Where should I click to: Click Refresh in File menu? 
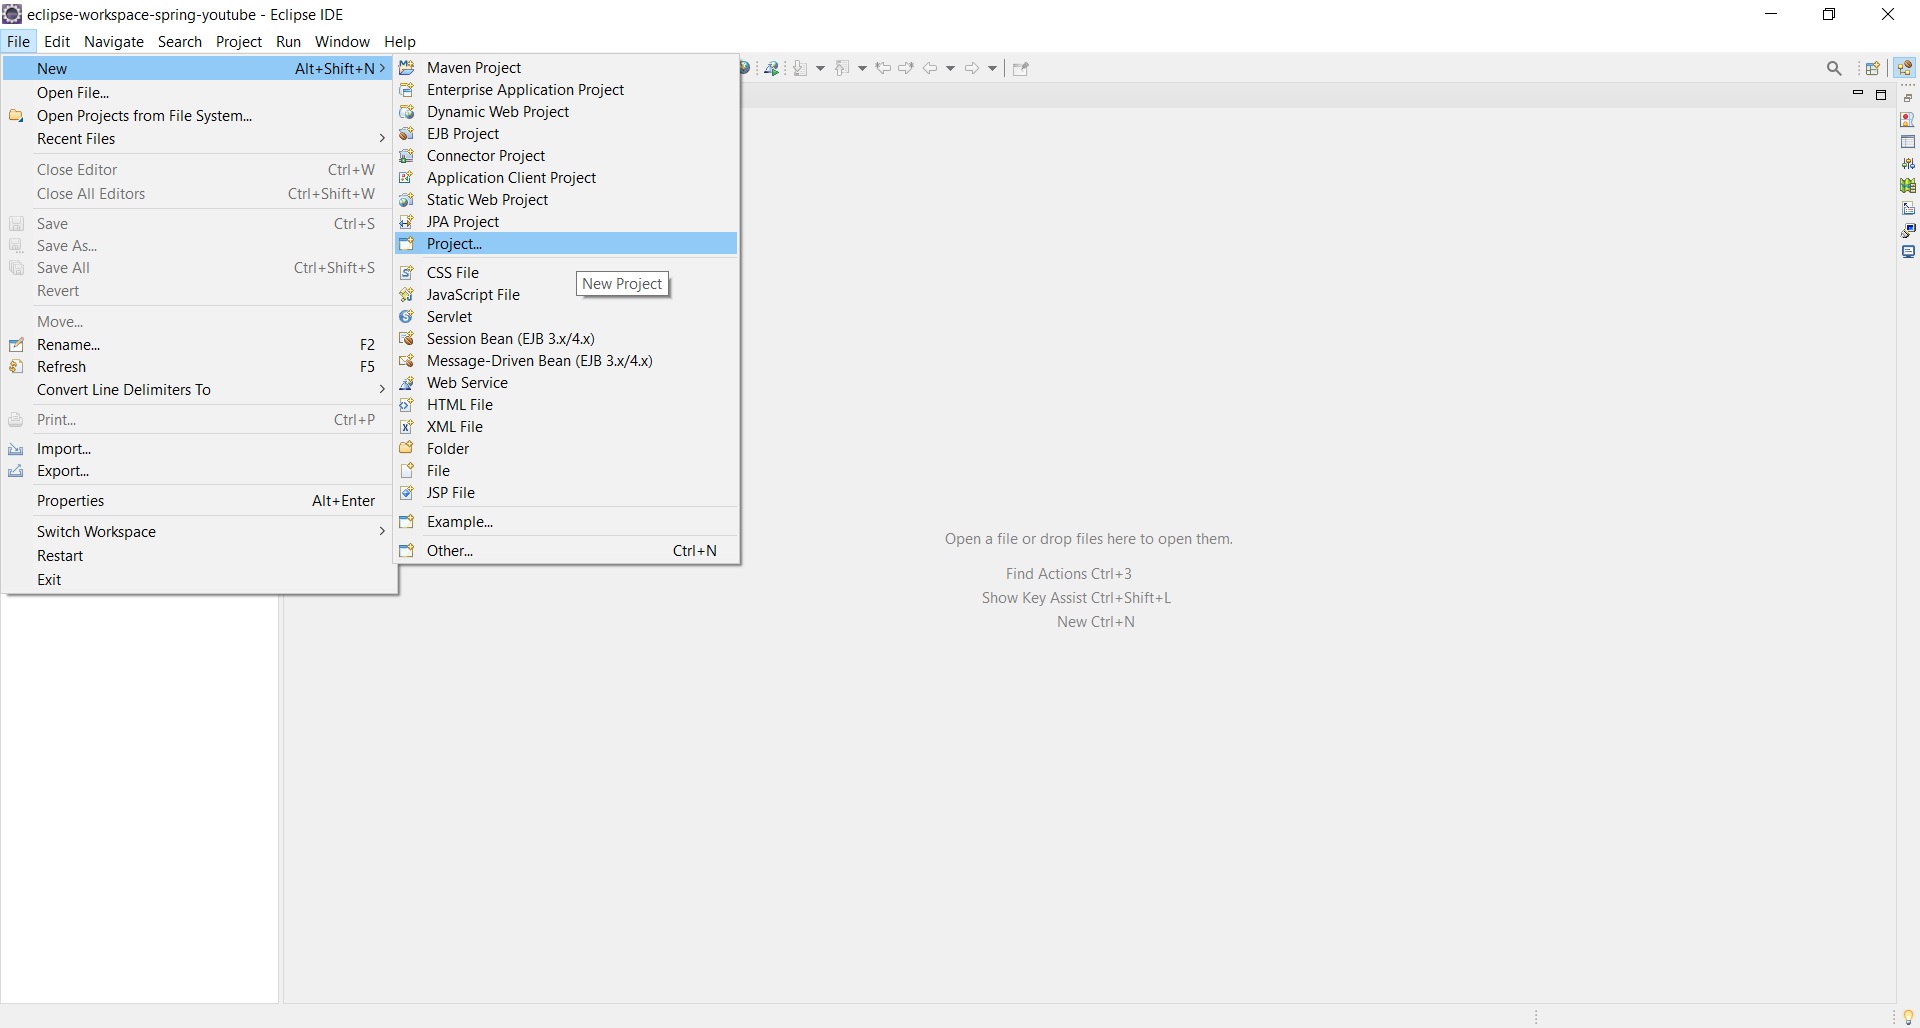tap(198, 366)
